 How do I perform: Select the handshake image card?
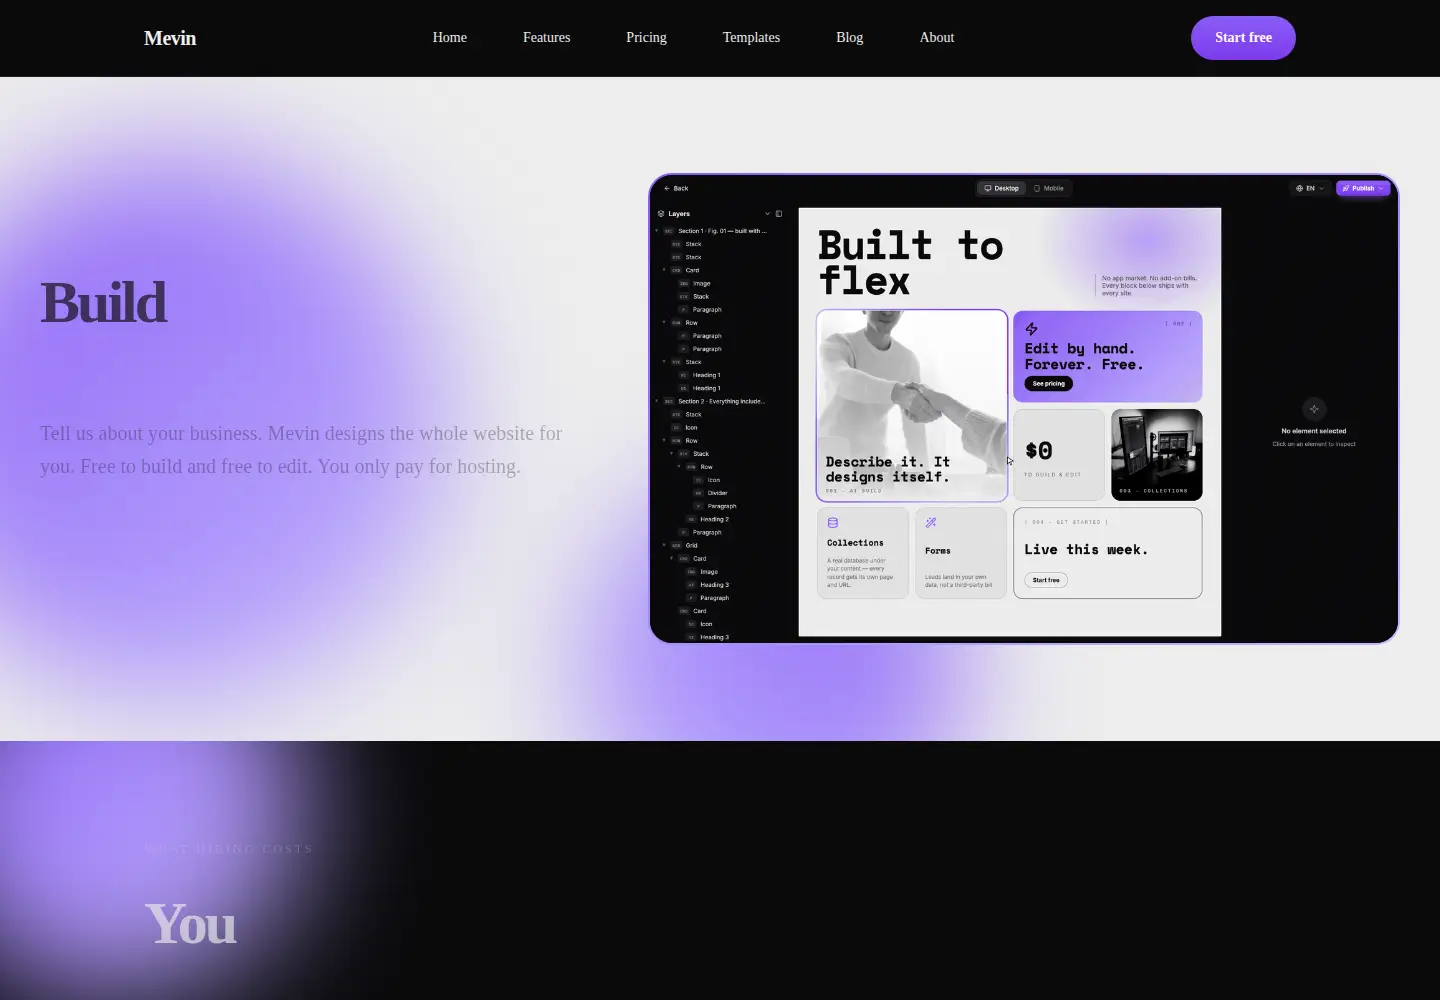pos(912,405)
